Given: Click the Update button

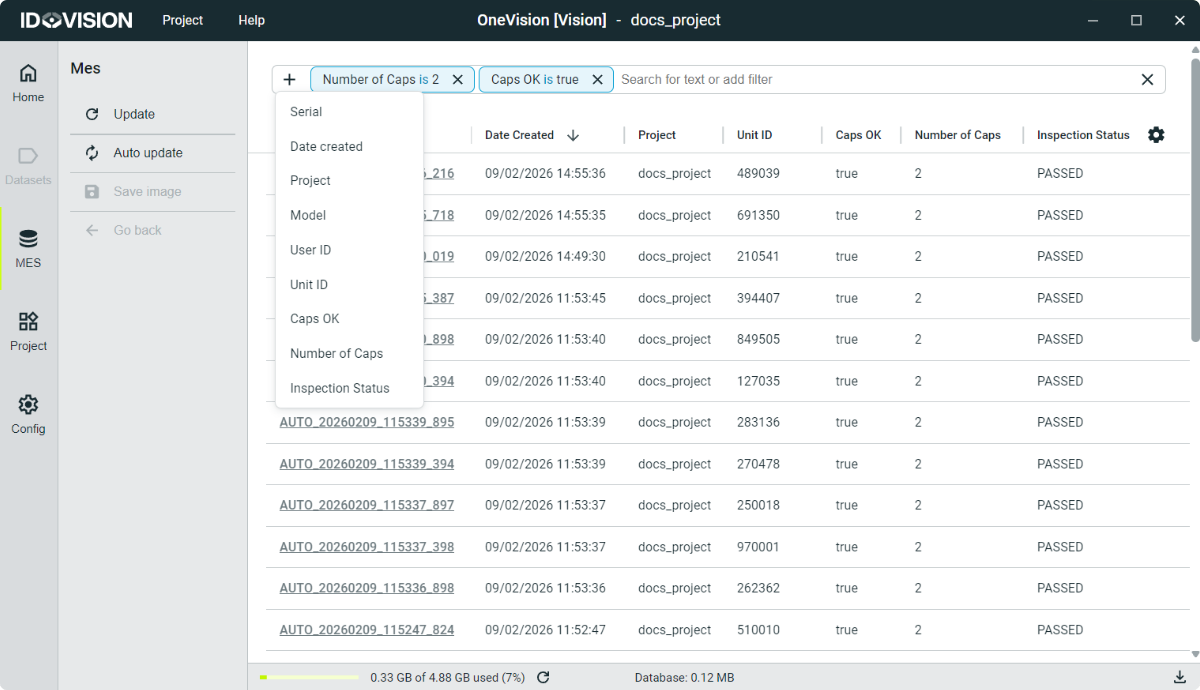Looking at the screenshot, I should pos(134,114).
